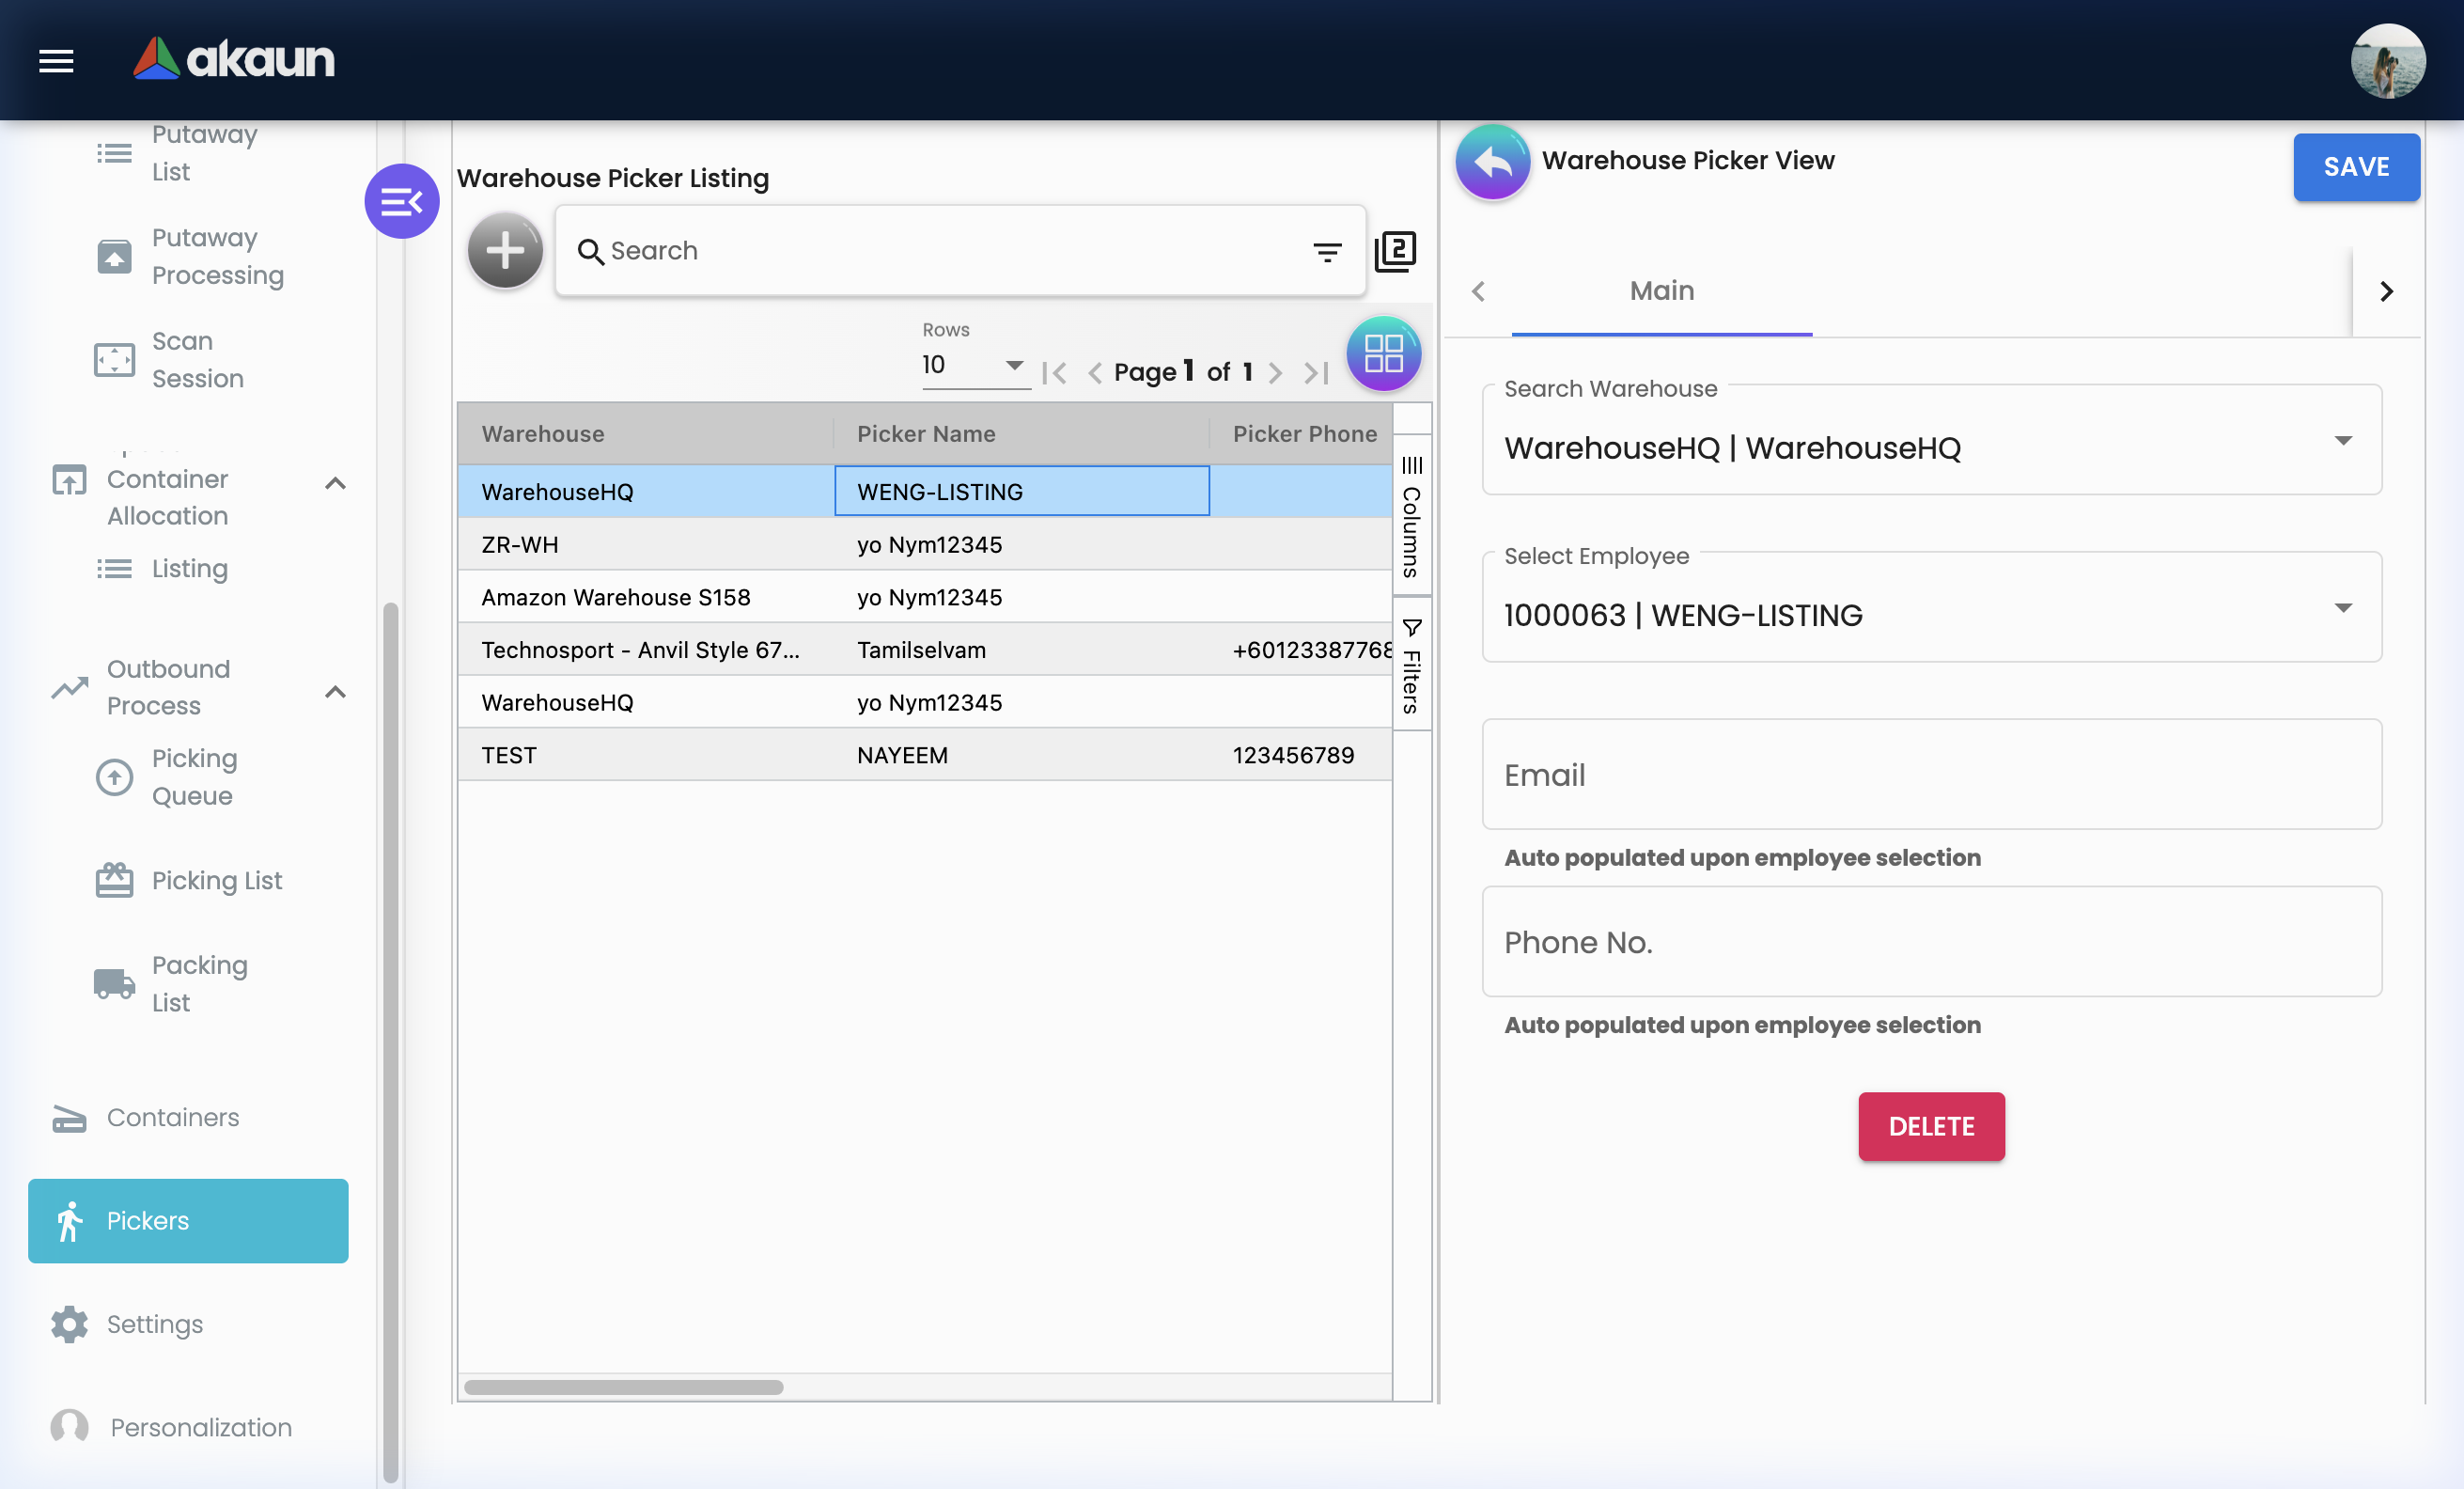Toggle the Filters side panel
Image resolution: width=2464 pixels, height=1489 pixels.
click(1411, 666)
